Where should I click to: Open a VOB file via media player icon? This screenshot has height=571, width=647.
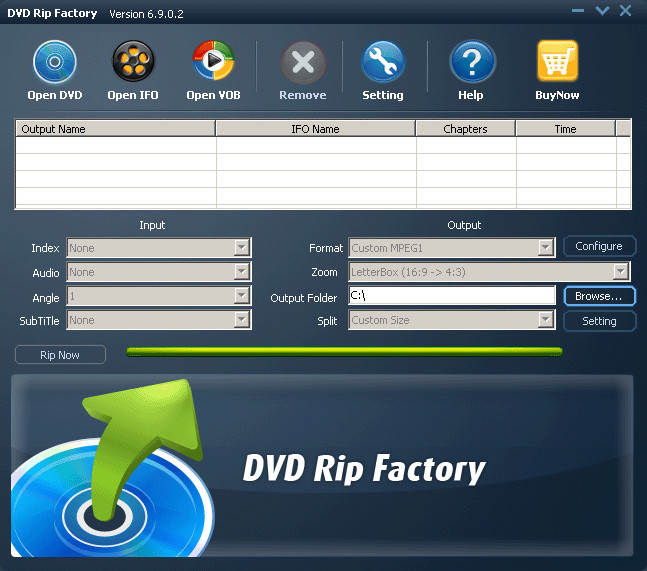coord(213,61)
